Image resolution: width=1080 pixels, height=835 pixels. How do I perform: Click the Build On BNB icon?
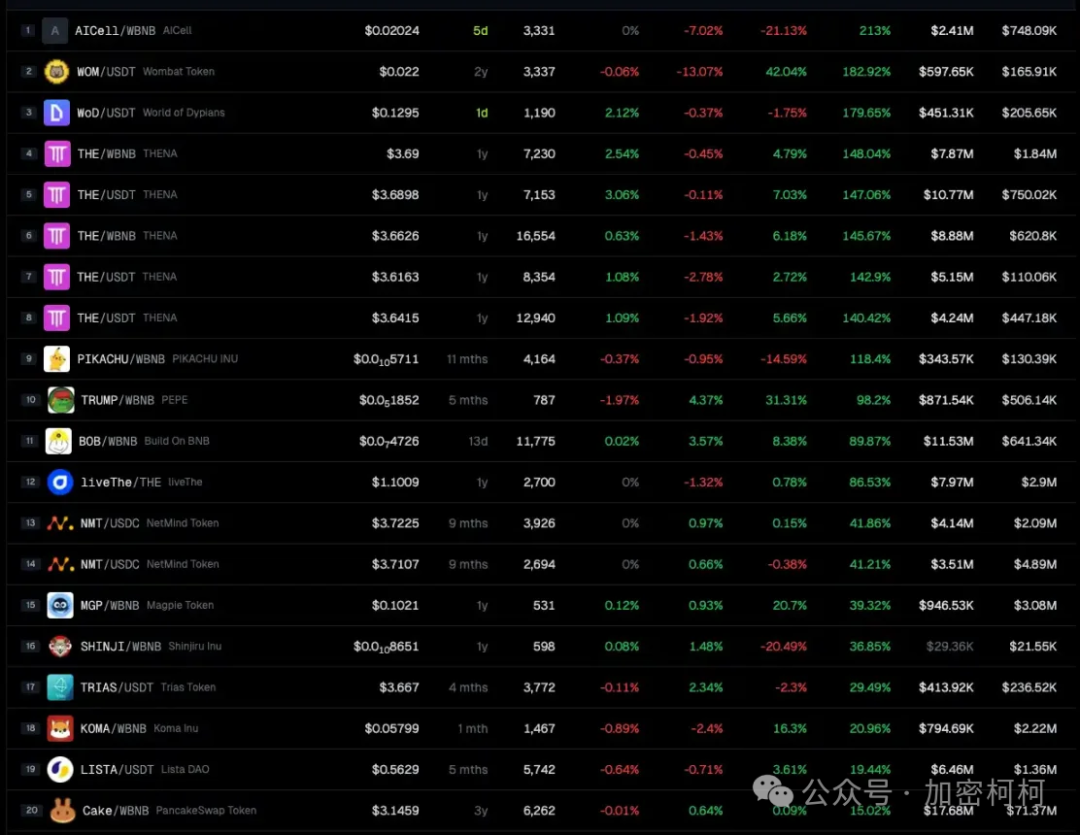pos(59,441)
